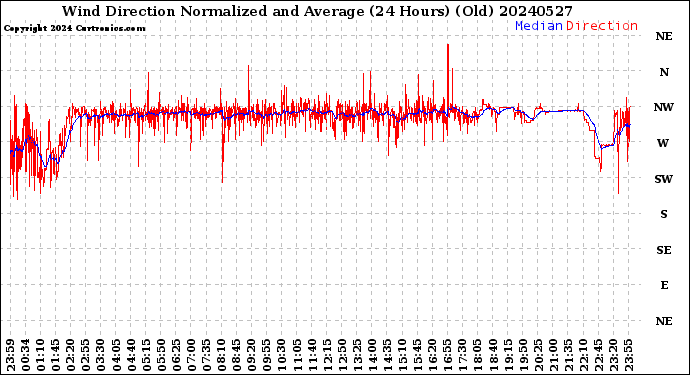Click the 21:35 time label
The image size is (690, 375).
(568, 355)
